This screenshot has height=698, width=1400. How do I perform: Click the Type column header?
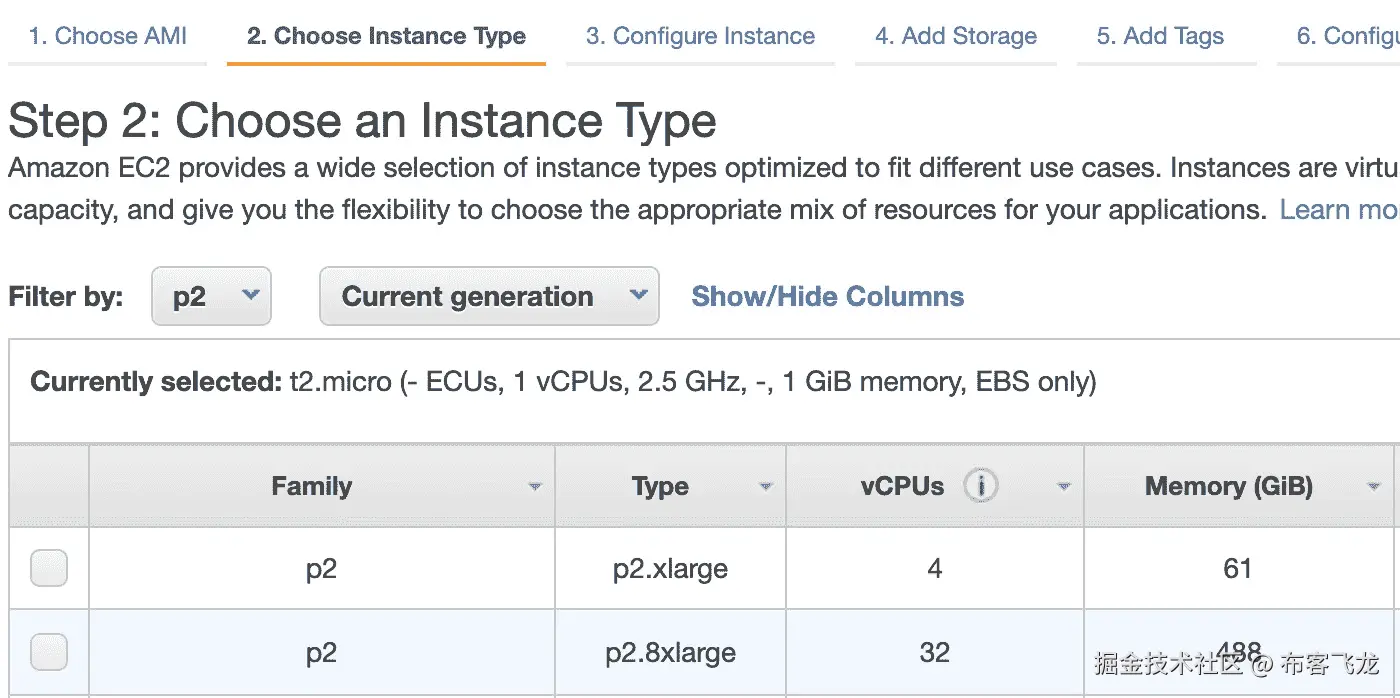point(660,487)
